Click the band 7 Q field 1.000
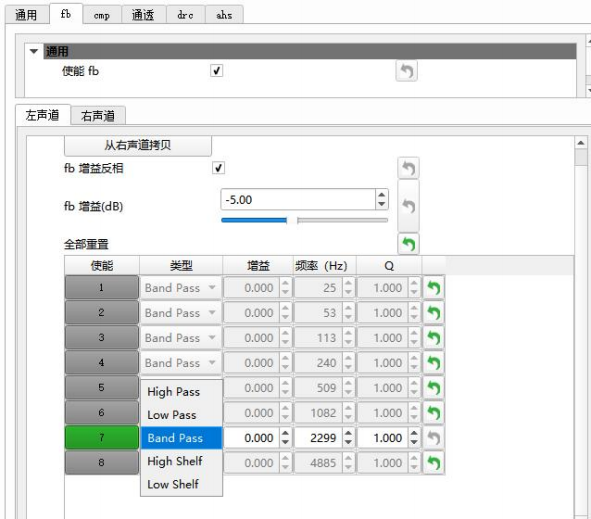Screen dimensions: 591x519 383,438
